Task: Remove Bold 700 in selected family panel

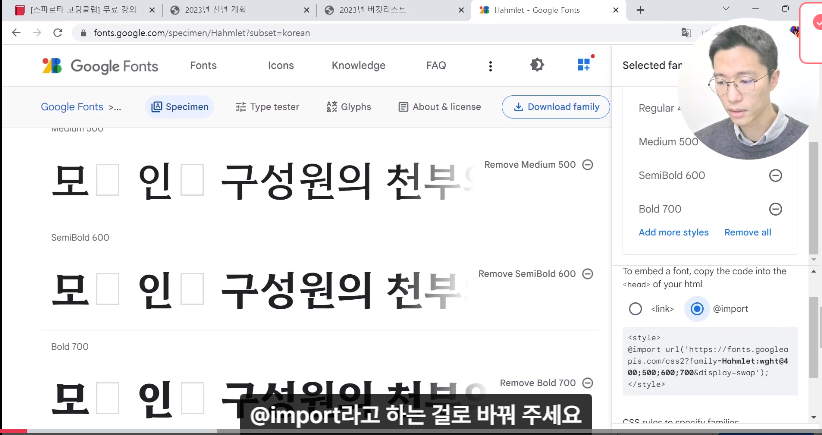Action: tap(775, 209)
